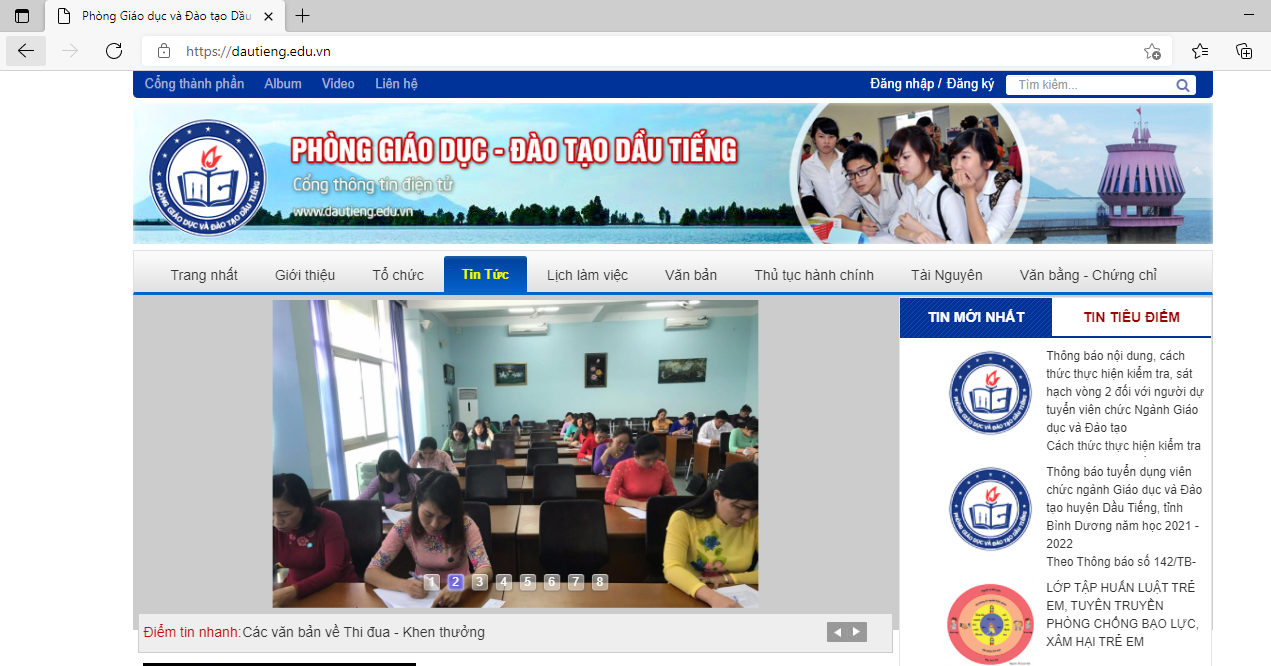The height and width of the screenshot is (666, 1271).
Task: Open the Album link
Action: point(283,84)
